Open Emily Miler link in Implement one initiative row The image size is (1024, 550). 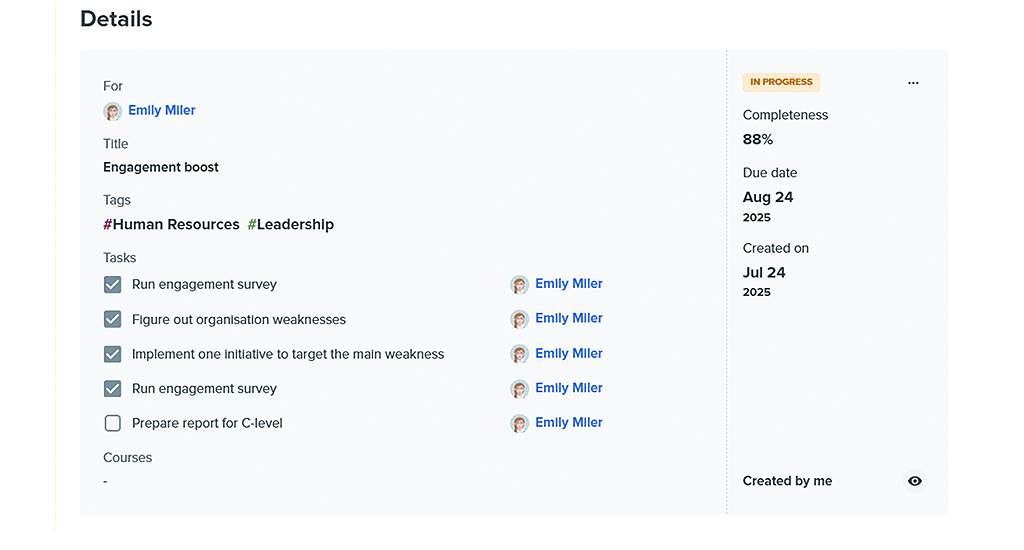pyautogui.click(x=569, y=353)
